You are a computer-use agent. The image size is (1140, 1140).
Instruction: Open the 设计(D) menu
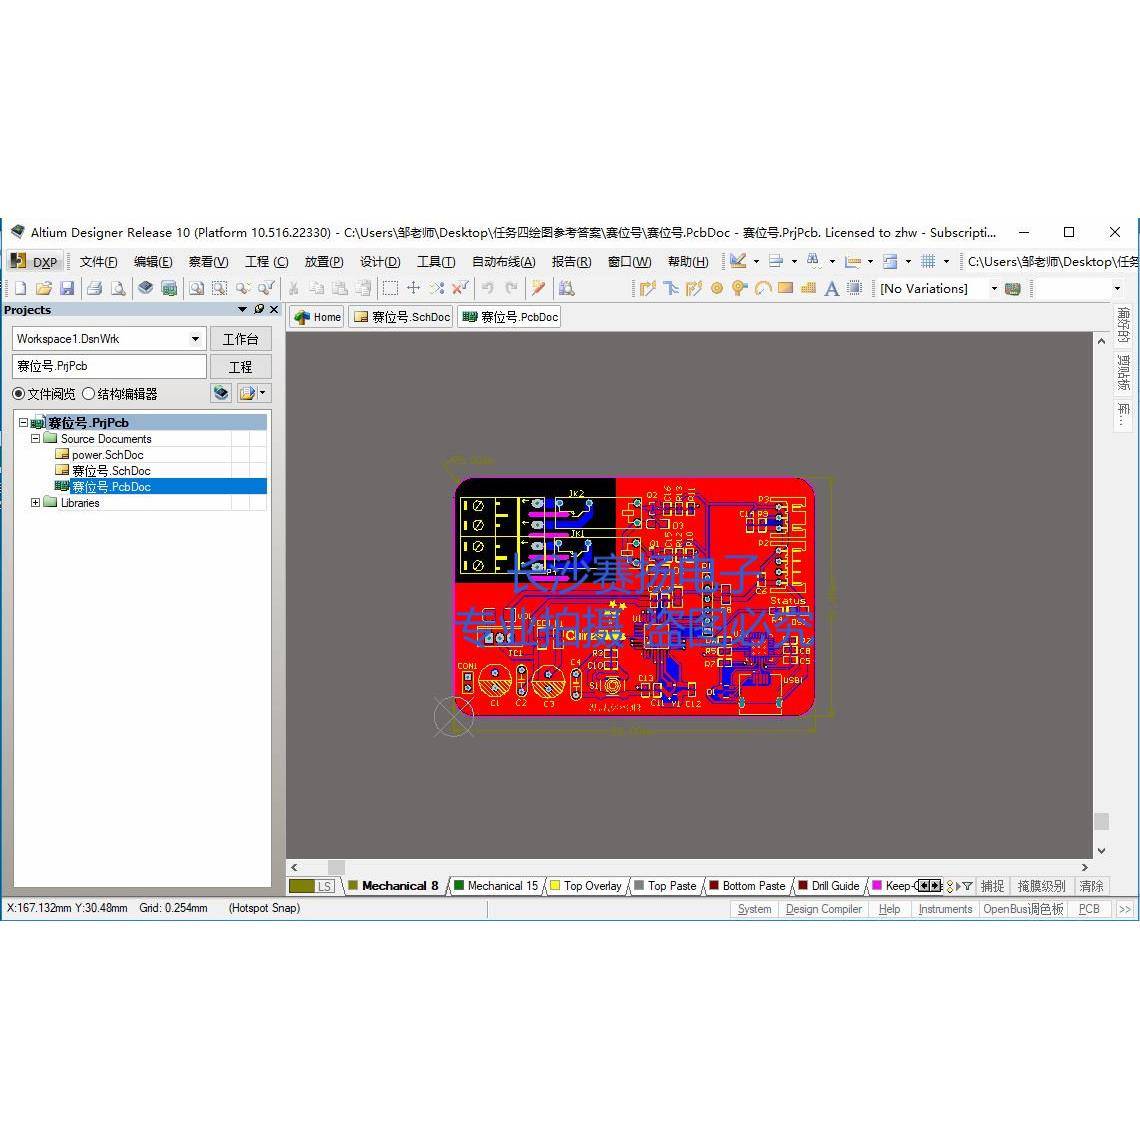coord(380,262)
